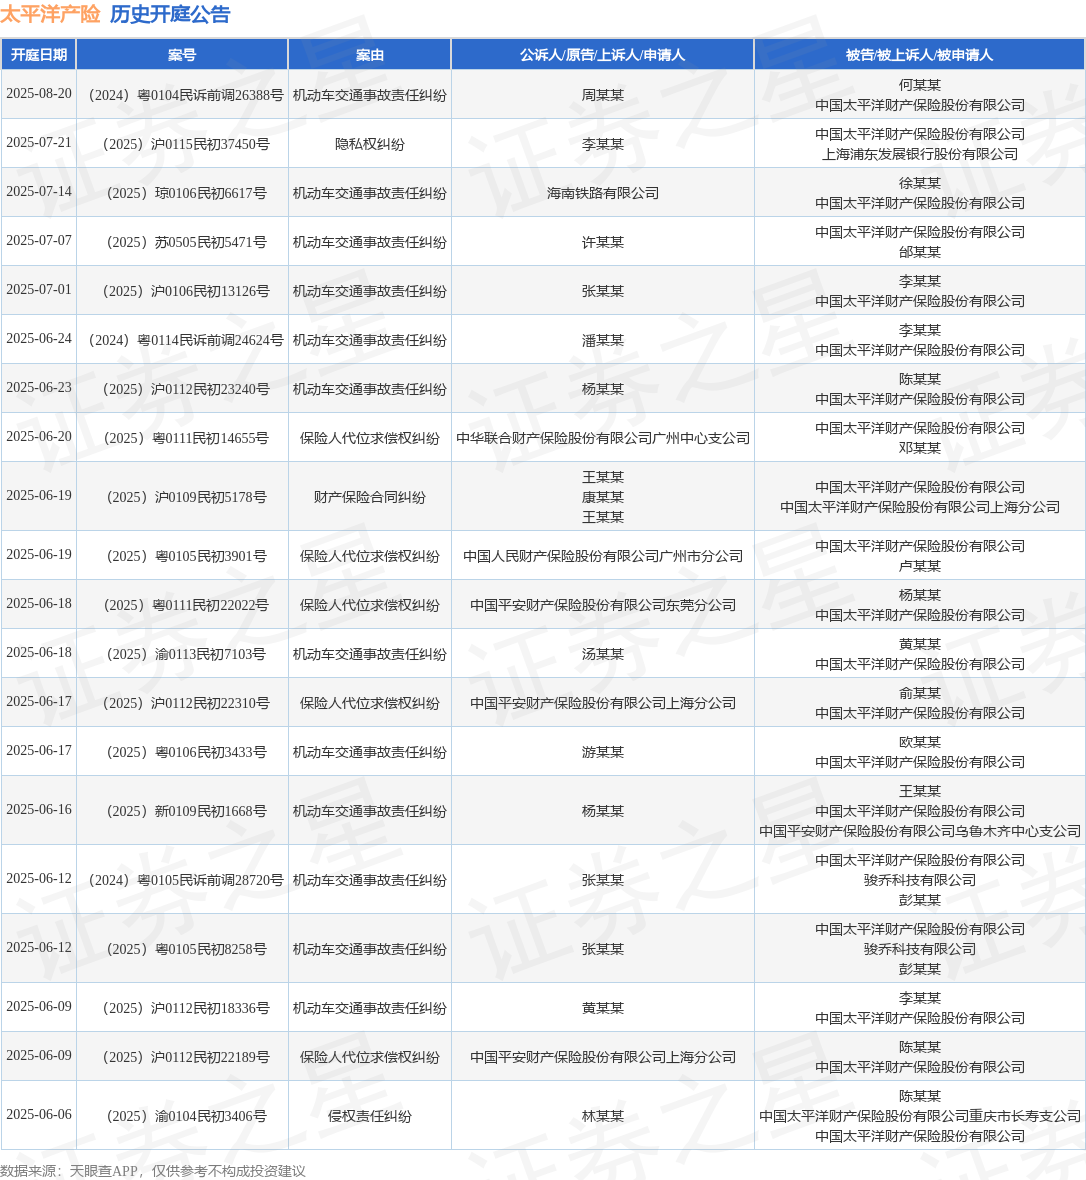The image size is (1086, 1180).
Task: Click case number (2025)新0109民初1668号
Action: coord(186,811)
